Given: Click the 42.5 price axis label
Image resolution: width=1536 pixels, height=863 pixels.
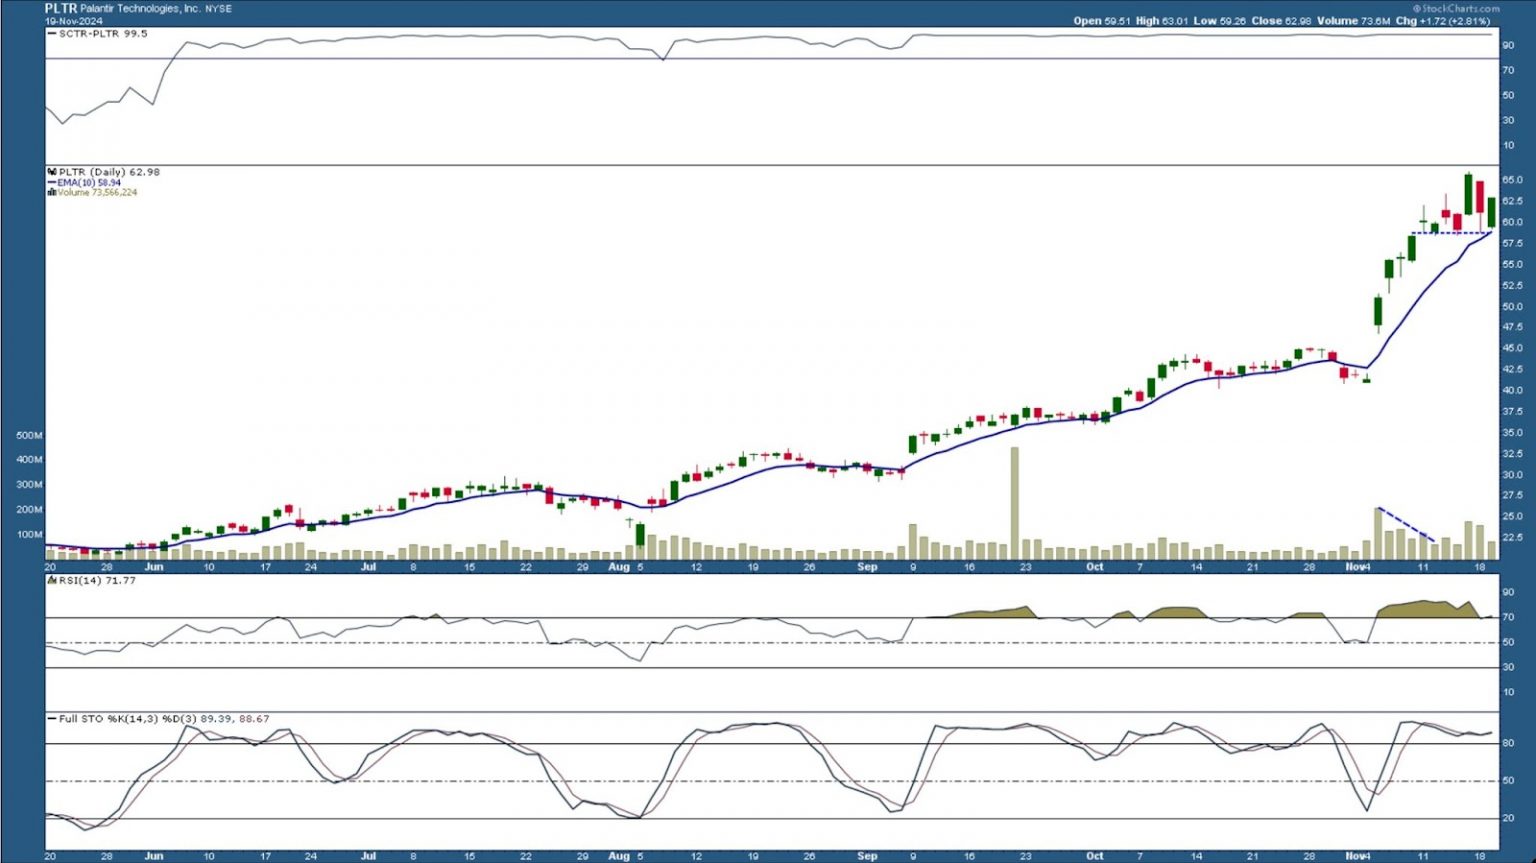Looking at the screenshot, I should tap(1512, 369).
